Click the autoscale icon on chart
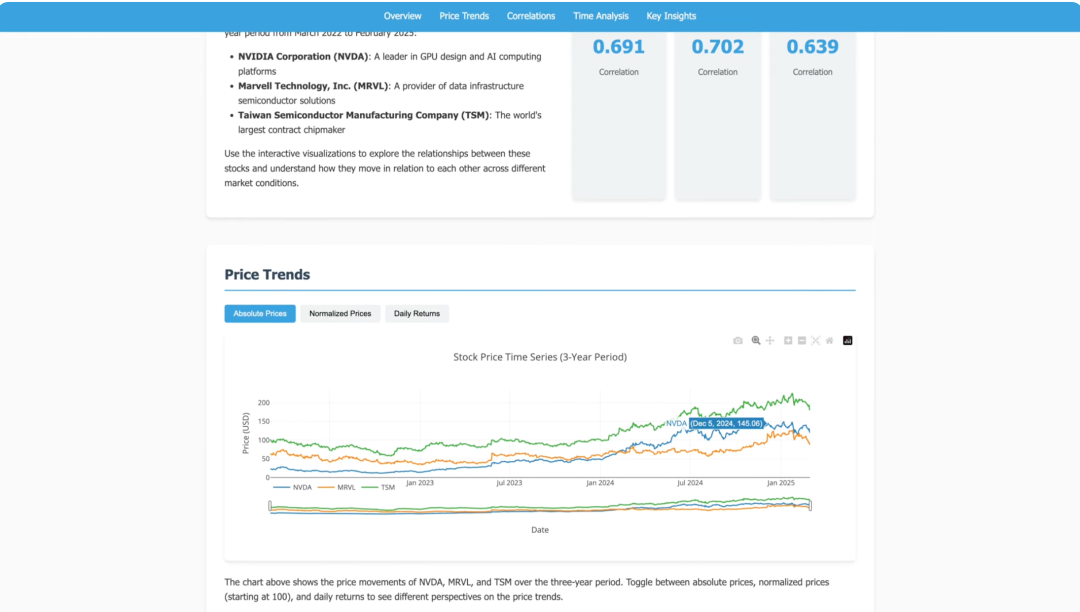 [x=816, y=341]
